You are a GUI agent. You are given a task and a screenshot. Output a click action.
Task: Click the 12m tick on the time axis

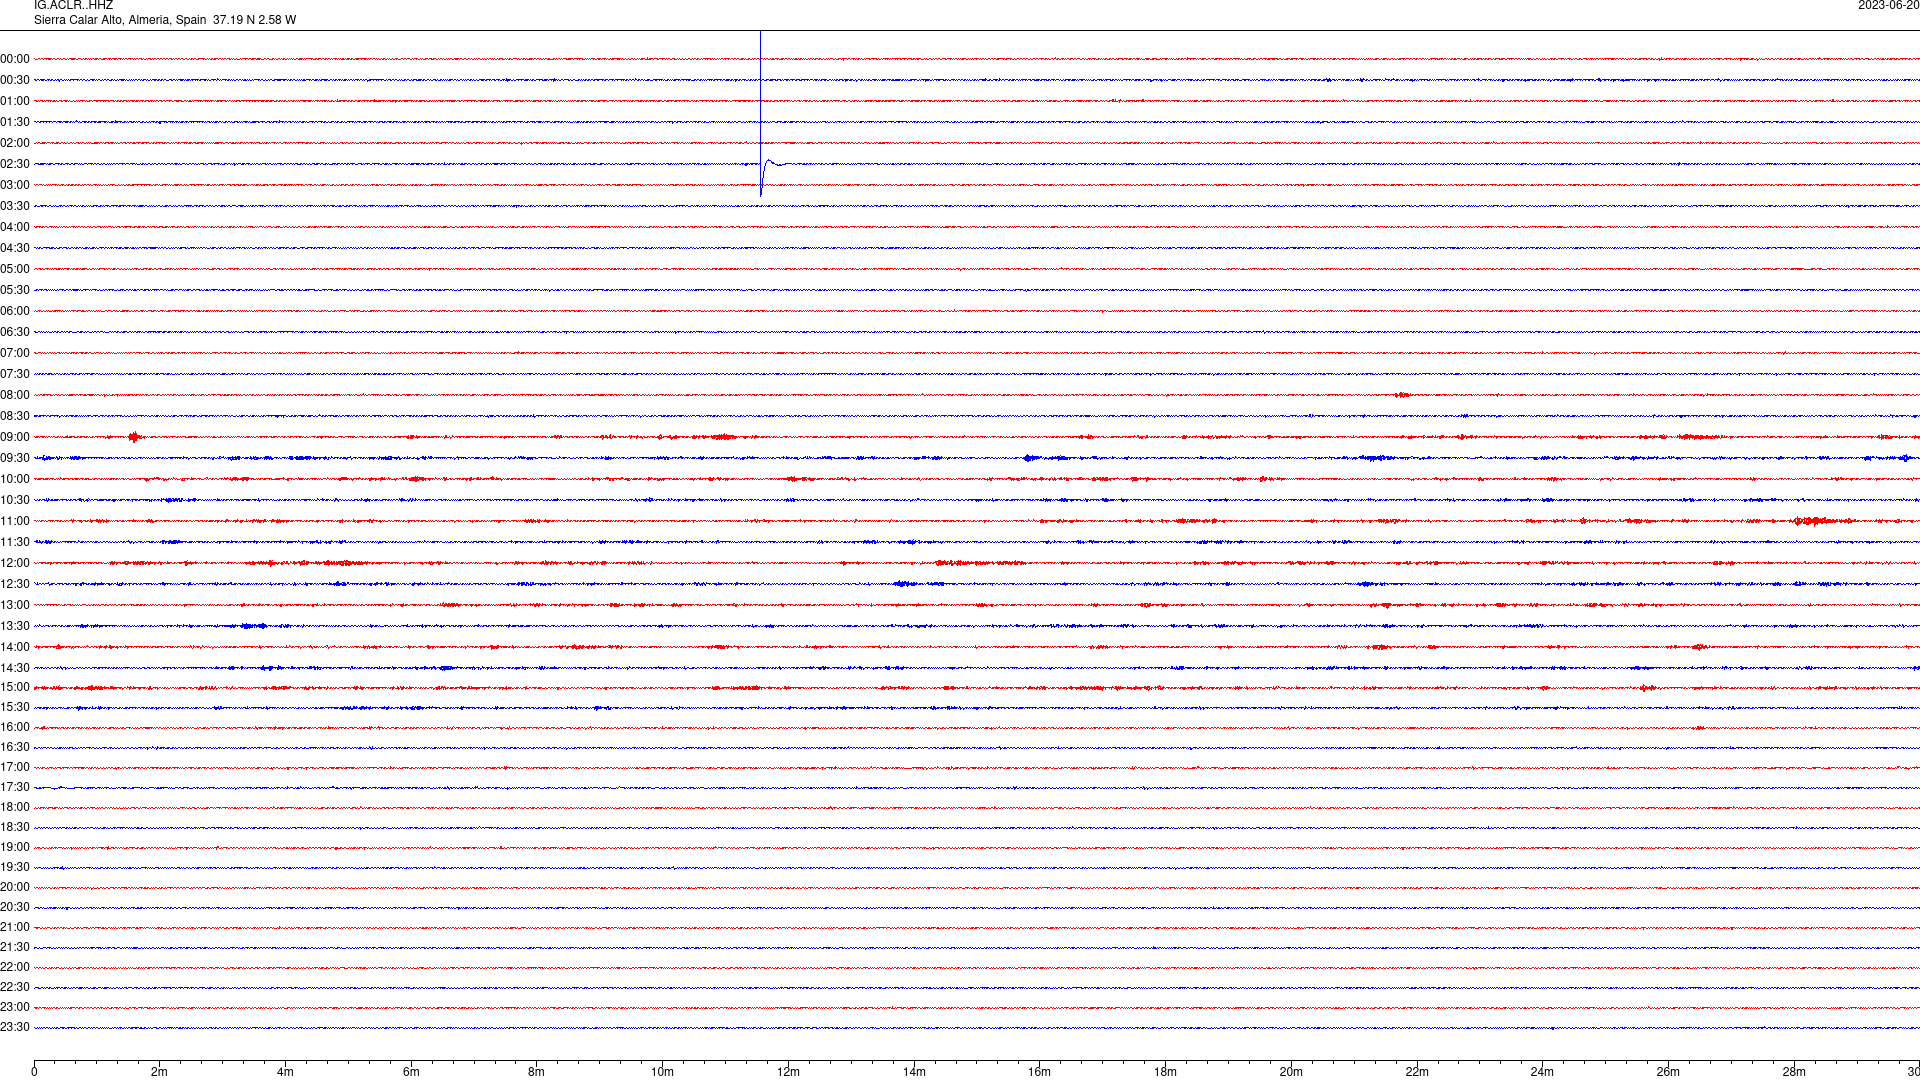pos(788,1072)
